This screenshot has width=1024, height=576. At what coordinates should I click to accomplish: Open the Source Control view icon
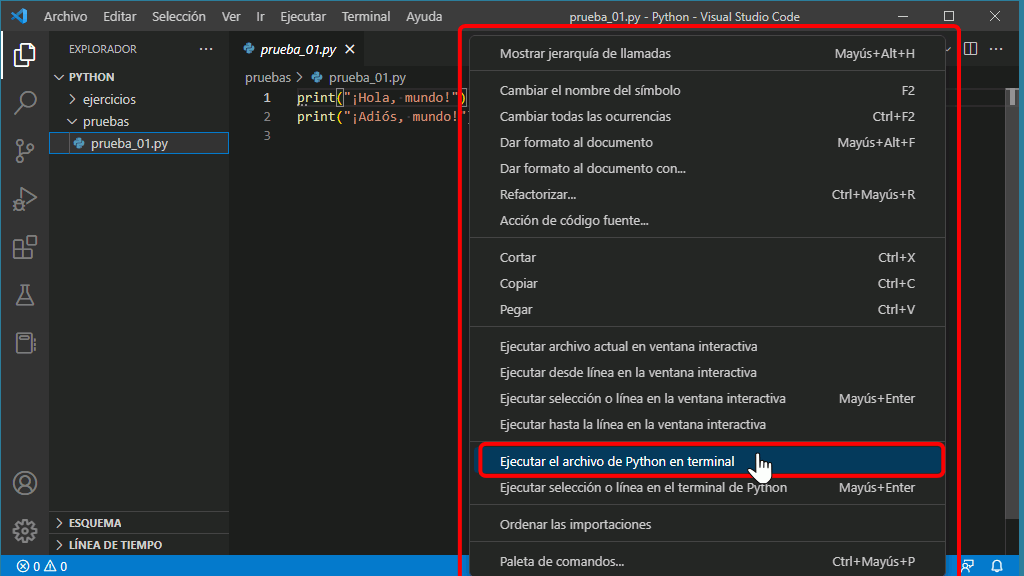[25, 151]
